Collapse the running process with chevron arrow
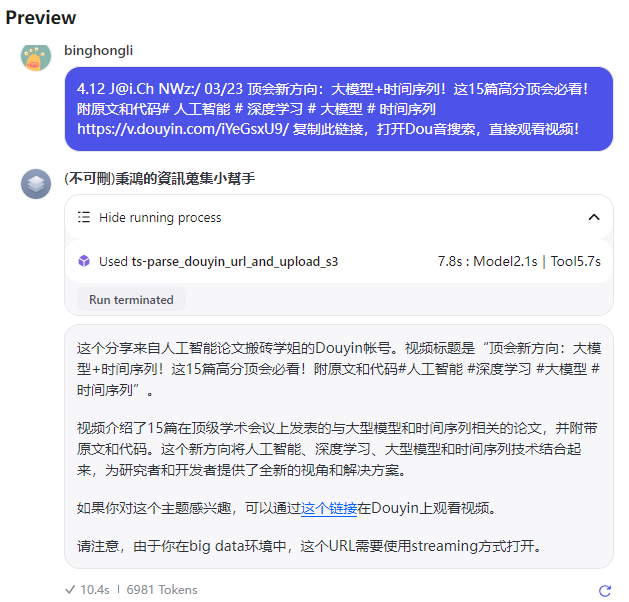 tap(594, 217)
